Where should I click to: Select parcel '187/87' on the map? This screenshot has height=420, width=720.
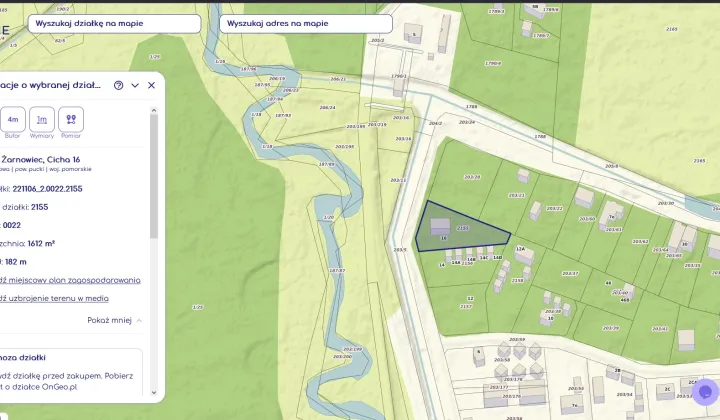point(337,270)
